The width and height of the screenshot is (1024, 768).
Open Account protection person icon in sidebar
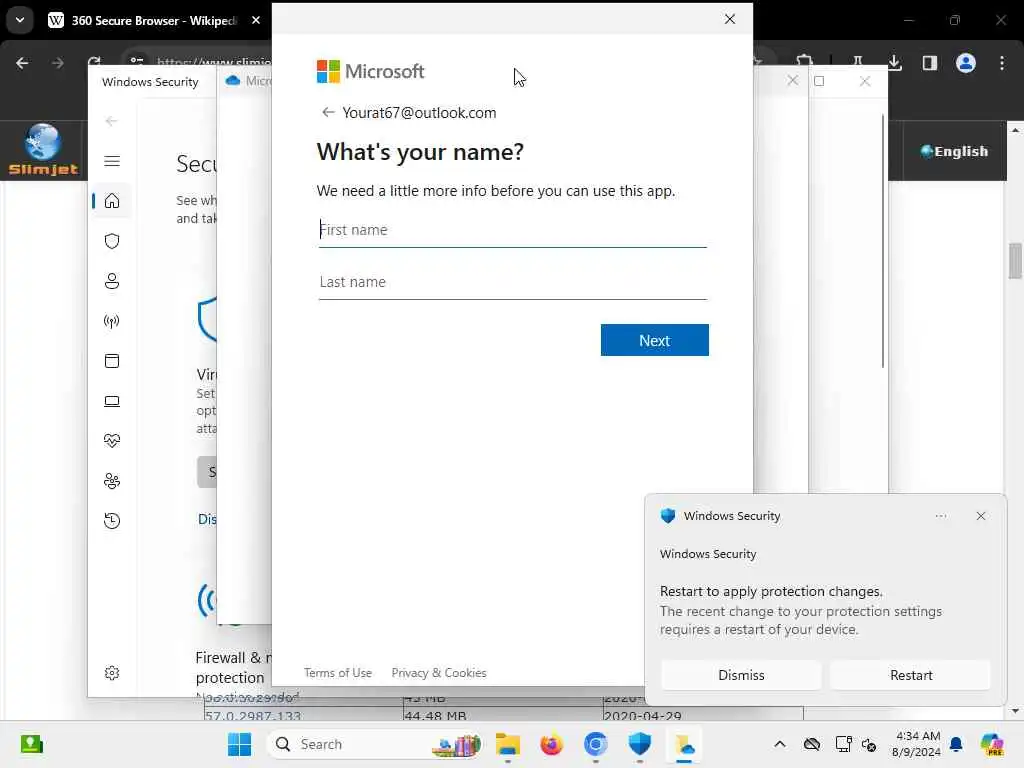[112, 281]
